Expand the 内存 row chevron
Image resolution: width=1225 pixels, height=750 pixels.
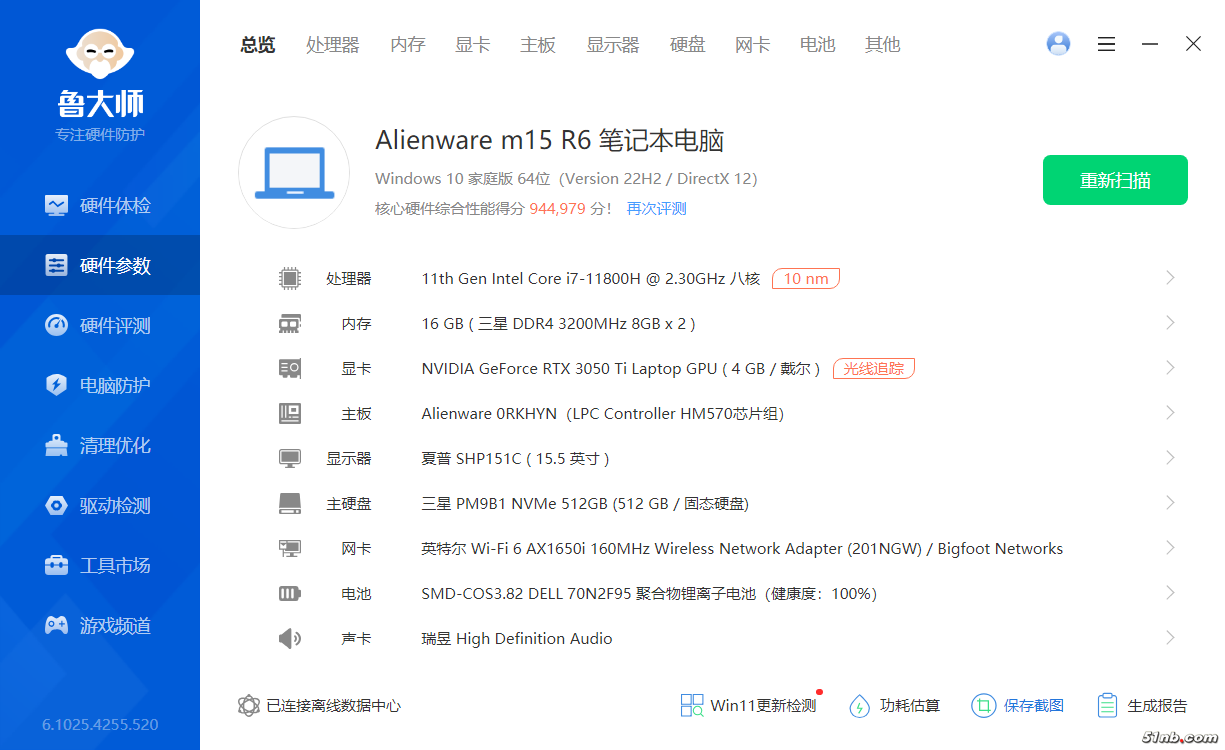[1170, 323]
